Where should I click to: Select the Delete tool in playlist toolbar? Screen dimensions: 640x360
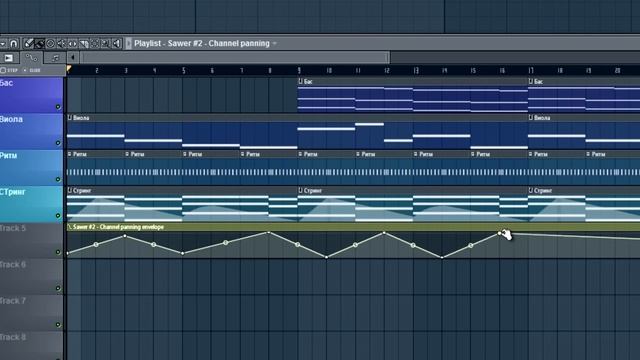51,43
